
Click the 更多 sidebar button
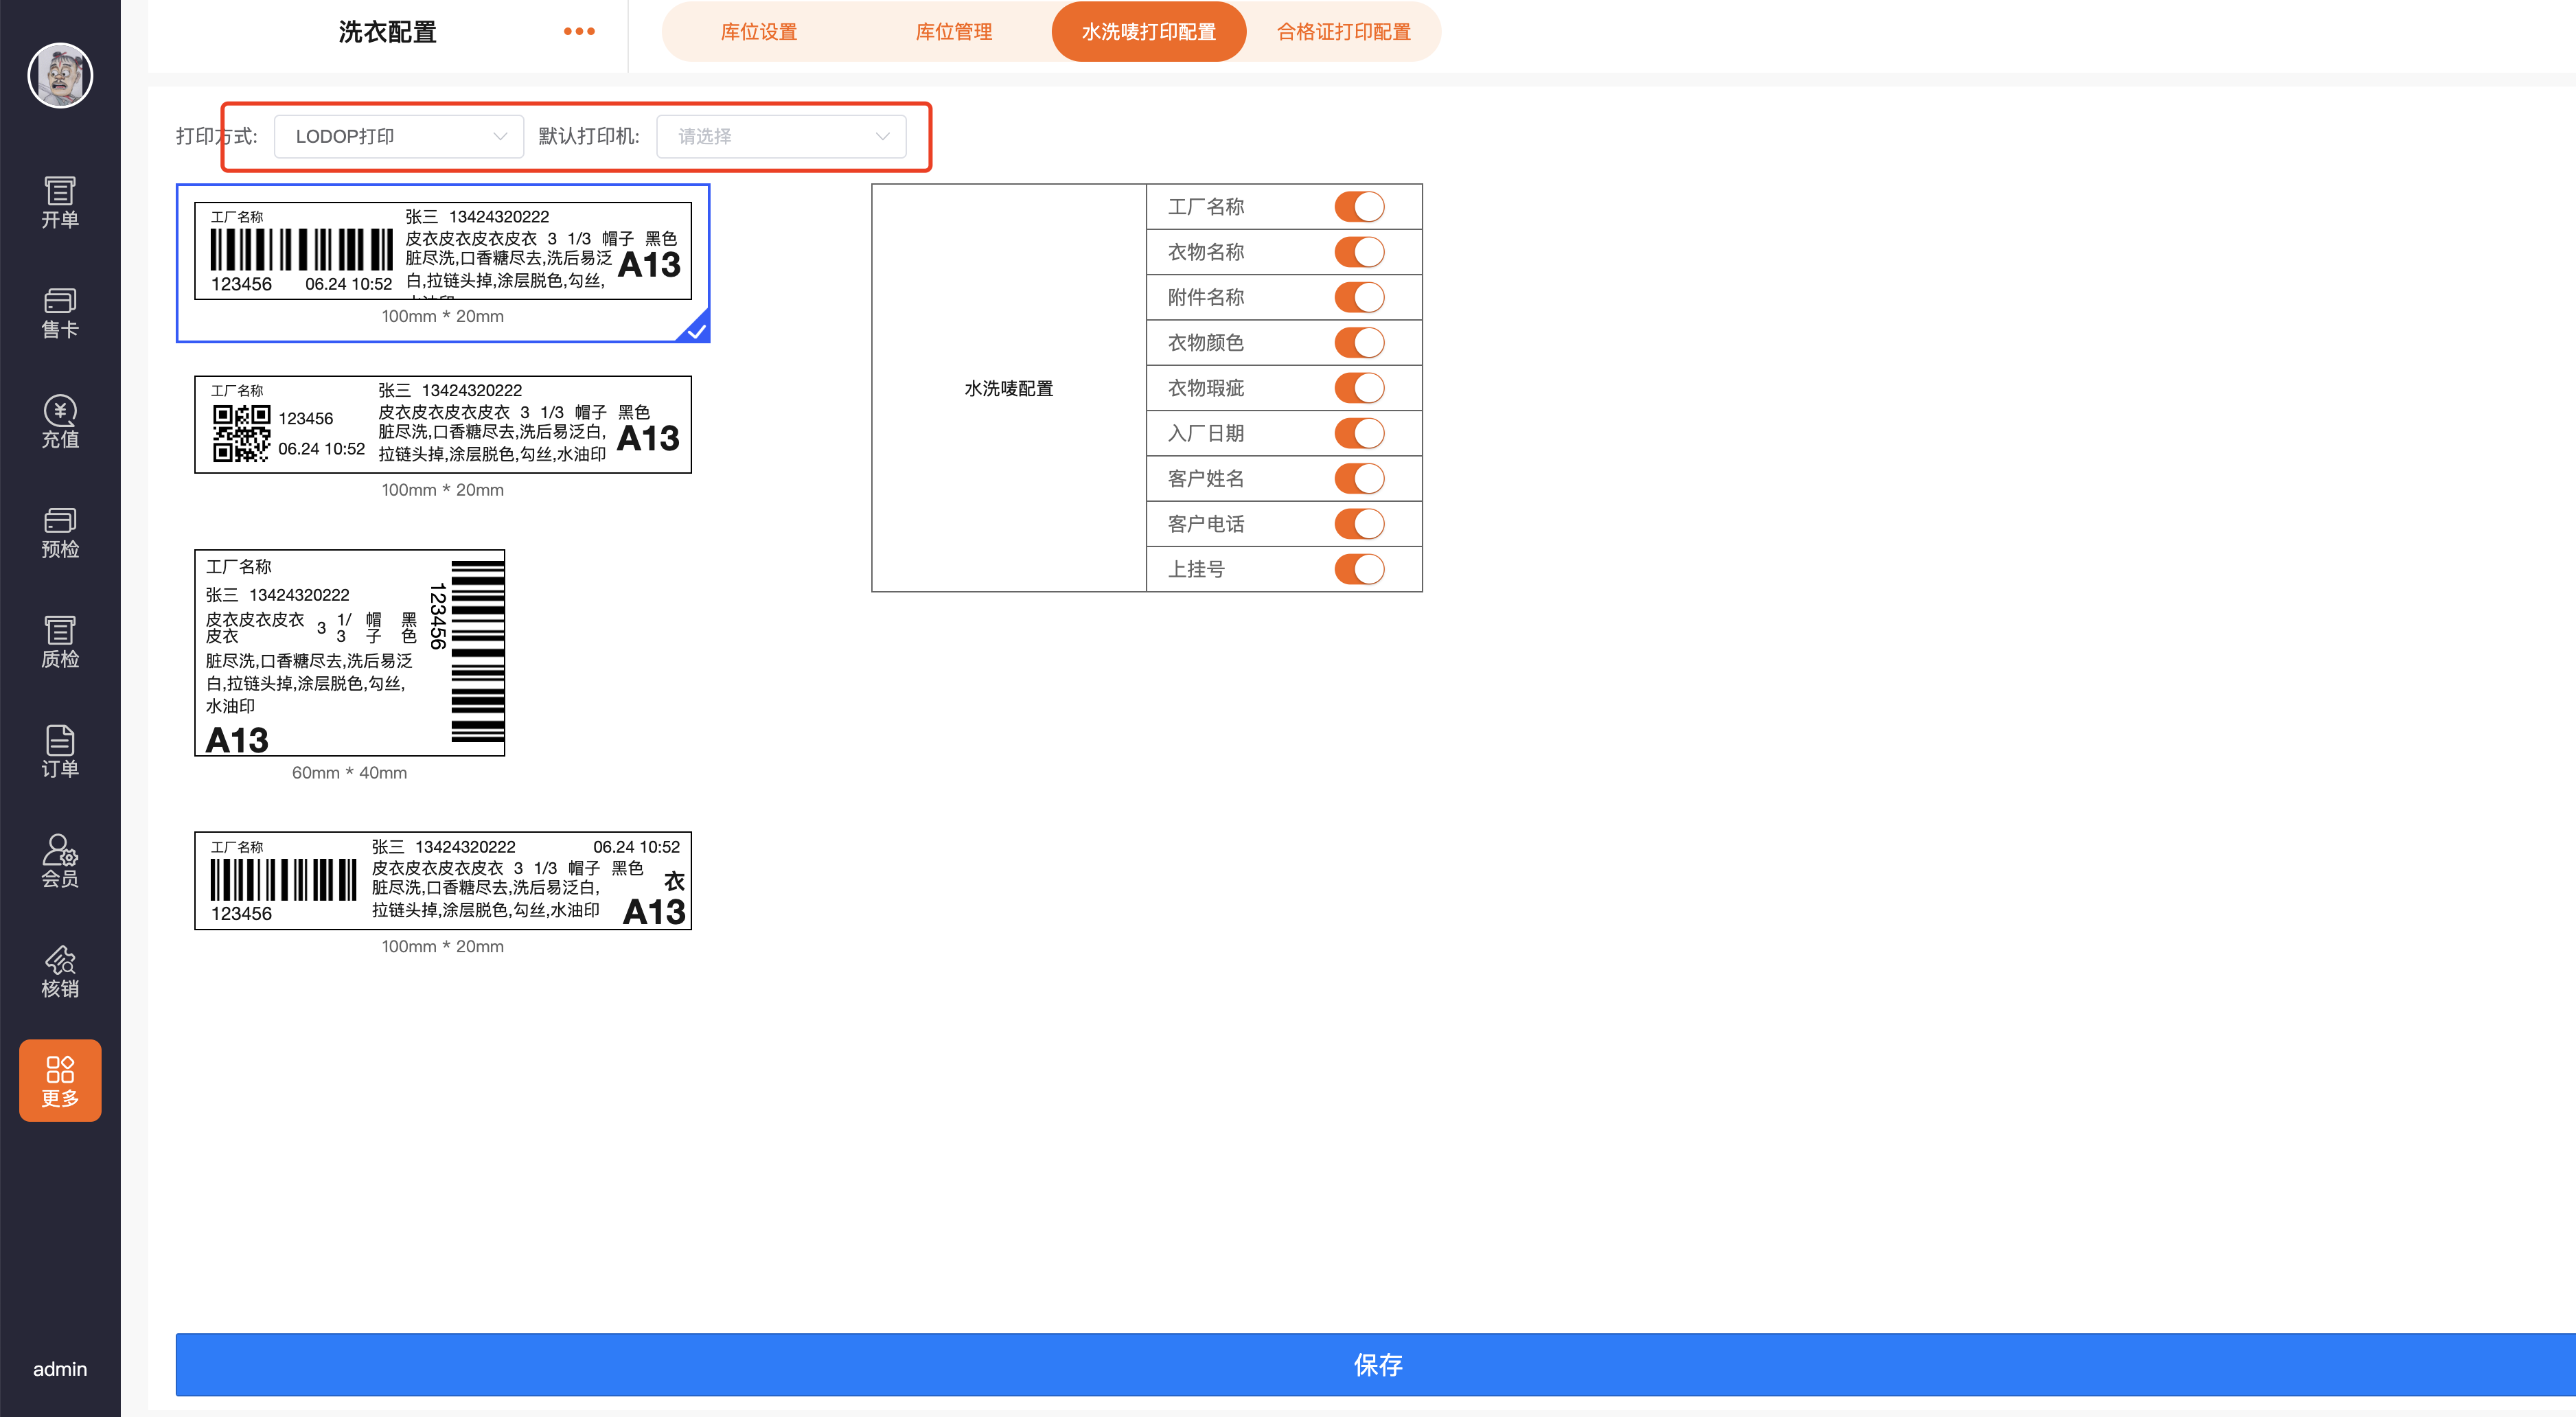60,1080
